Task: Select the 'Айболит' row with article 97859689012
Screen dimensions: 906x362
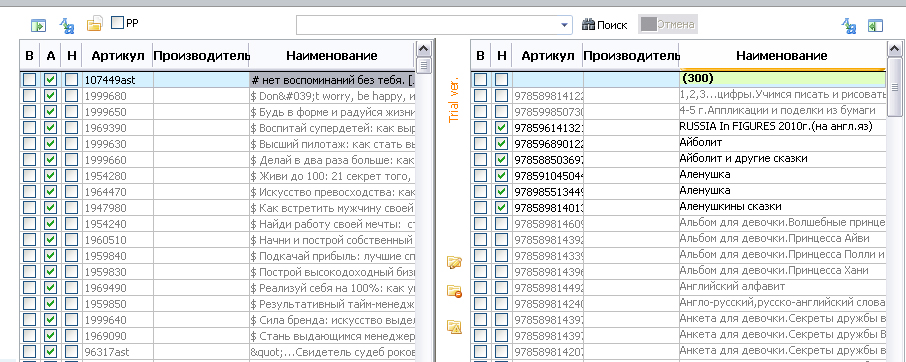Action: pyautogui.click(x=678, y=143)
